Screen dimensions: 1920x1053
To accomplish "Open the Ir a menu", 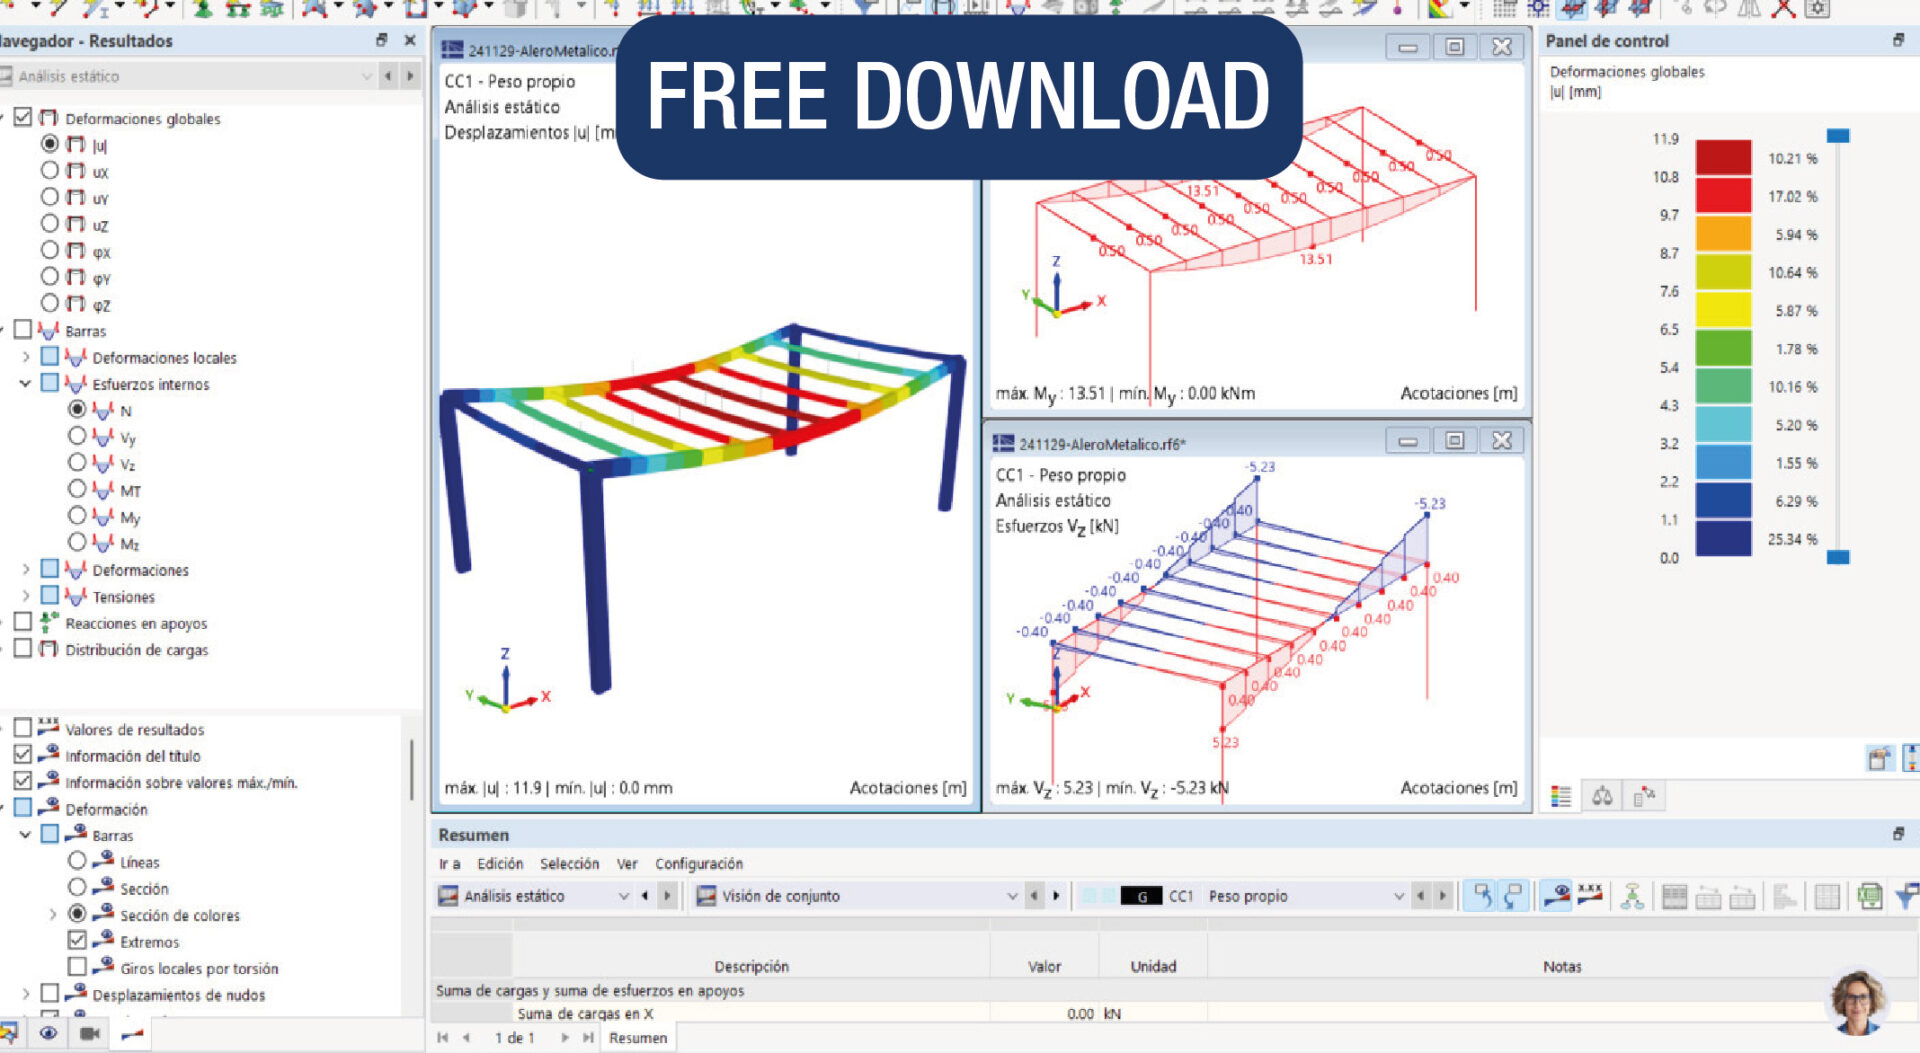I will pos(449,863).
